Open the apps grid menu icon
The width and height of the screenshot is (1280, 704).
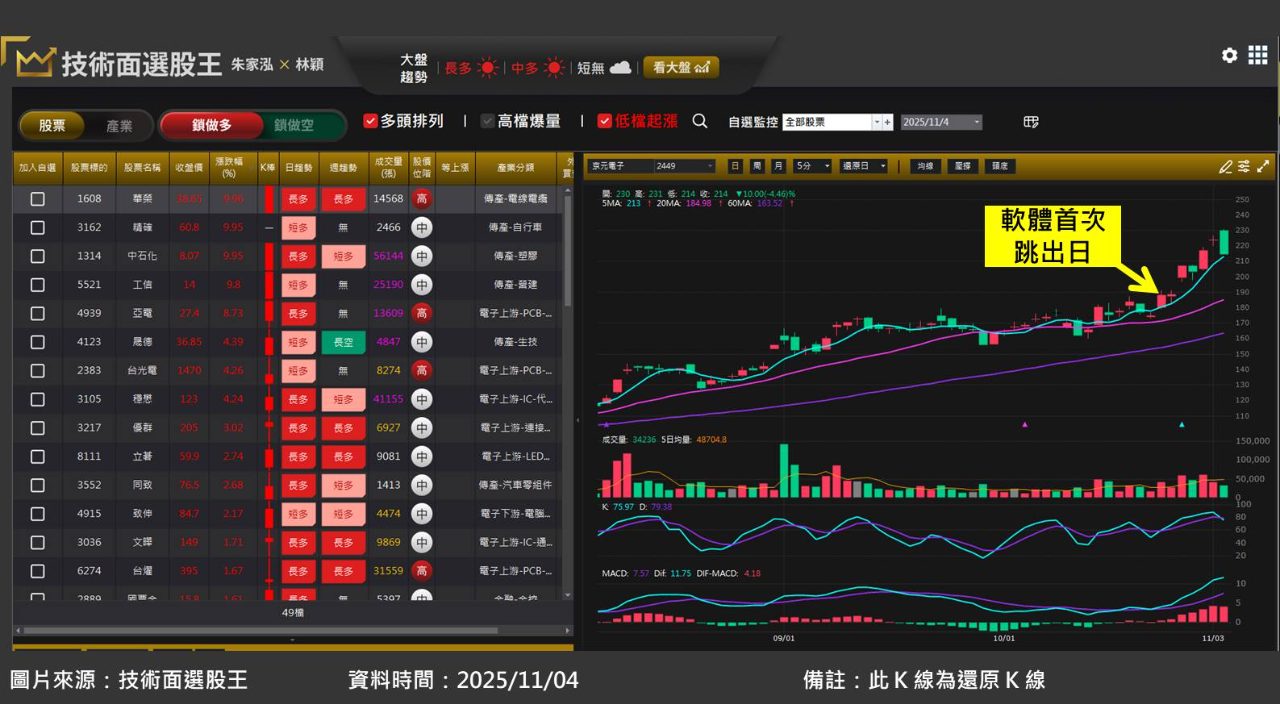pyautogui.click(x=1258, y=56)
